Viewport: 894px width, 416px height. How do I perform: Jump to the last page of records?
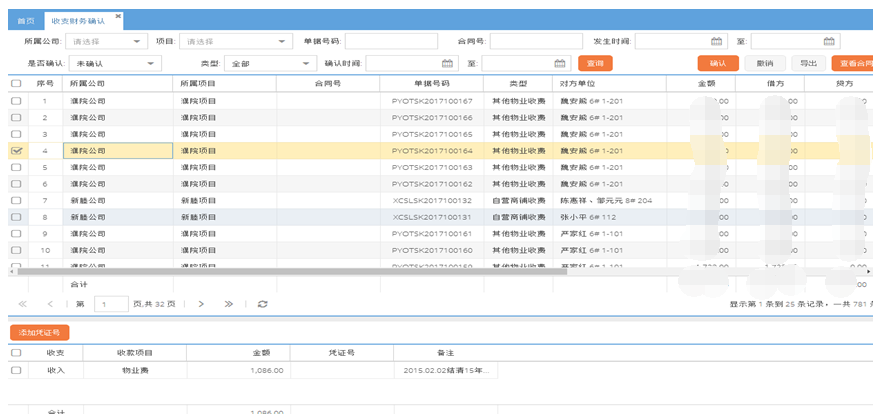[x=229, y=304]
